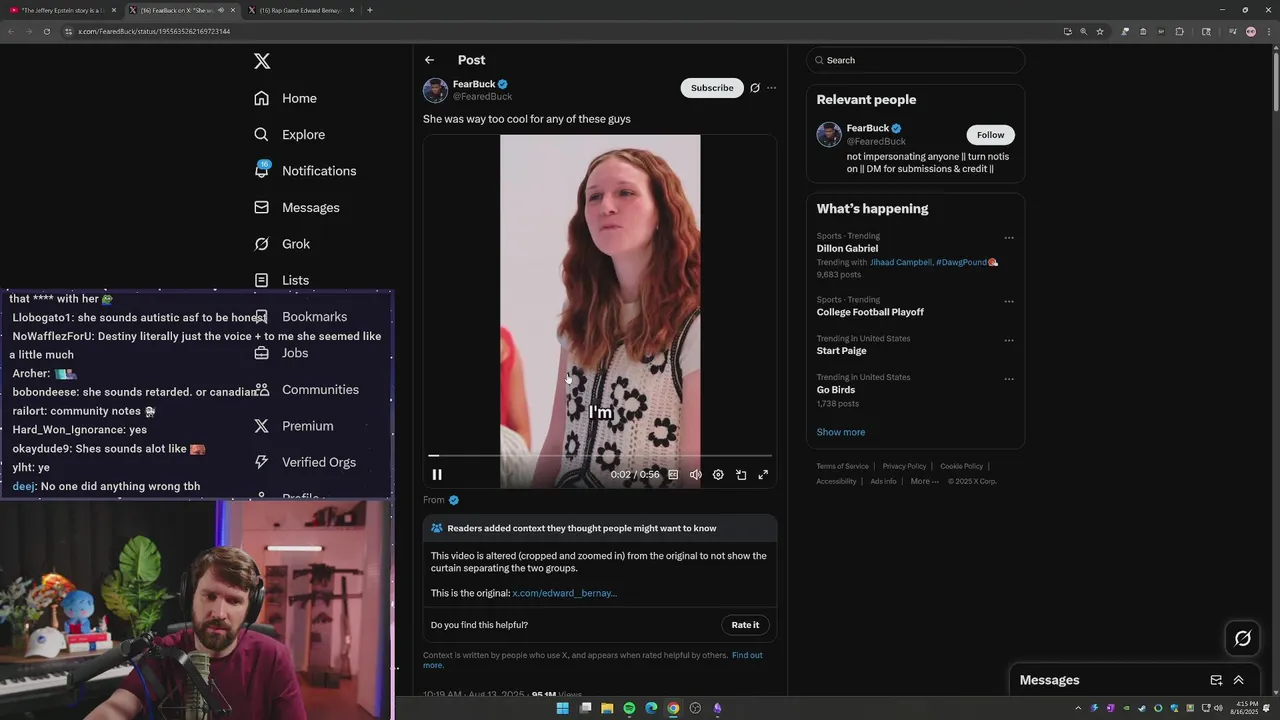
Task: Open video playback settings gear
Action: coord(718,475)
